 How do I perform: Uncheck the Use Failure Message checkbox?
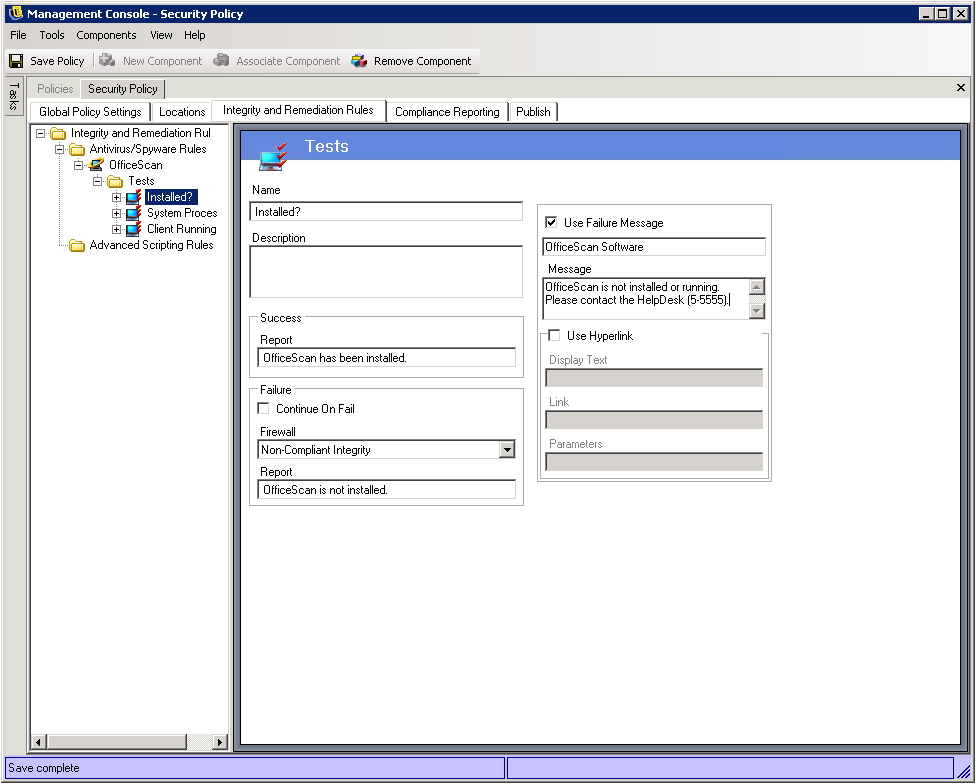(551, 222)
